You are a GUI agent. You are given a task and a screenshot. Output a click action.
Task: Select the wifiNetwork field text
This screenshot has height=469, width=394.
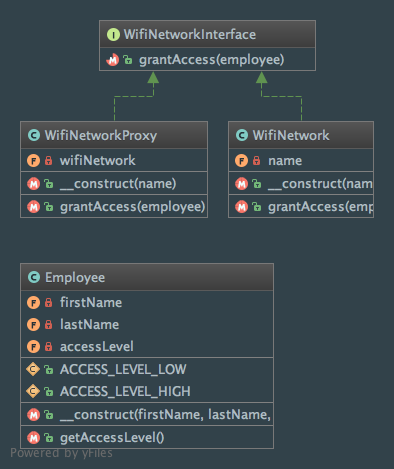98,161
